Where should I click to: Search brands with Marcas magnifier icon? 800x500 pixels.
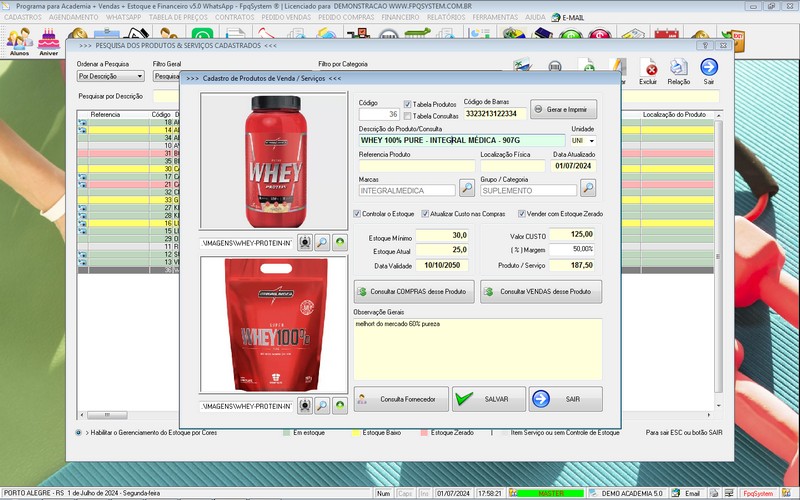tap(466, 188)
